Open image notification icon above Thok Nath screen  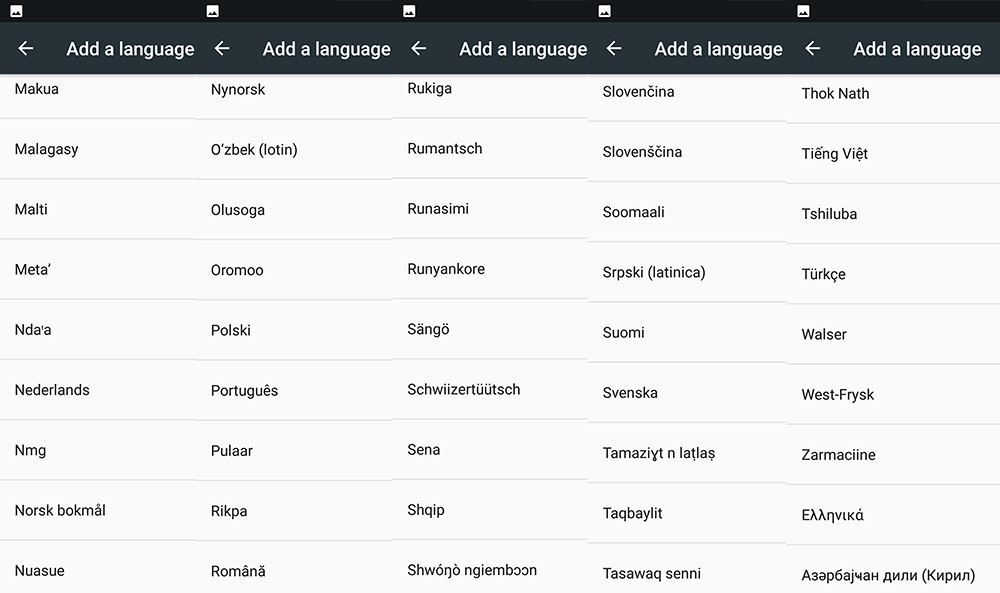tap(804, 11)
